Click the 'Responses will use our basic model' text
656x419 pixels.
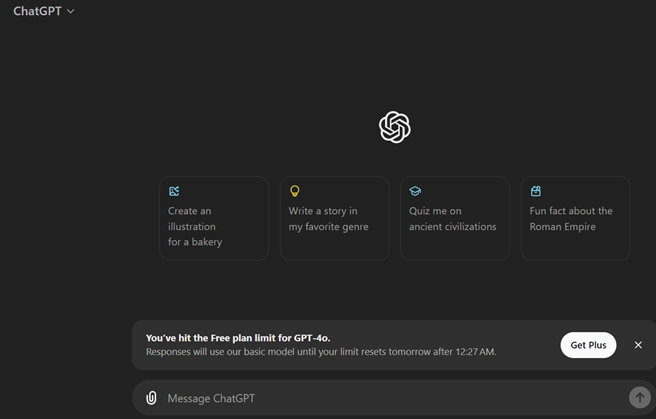click(321, 352)
